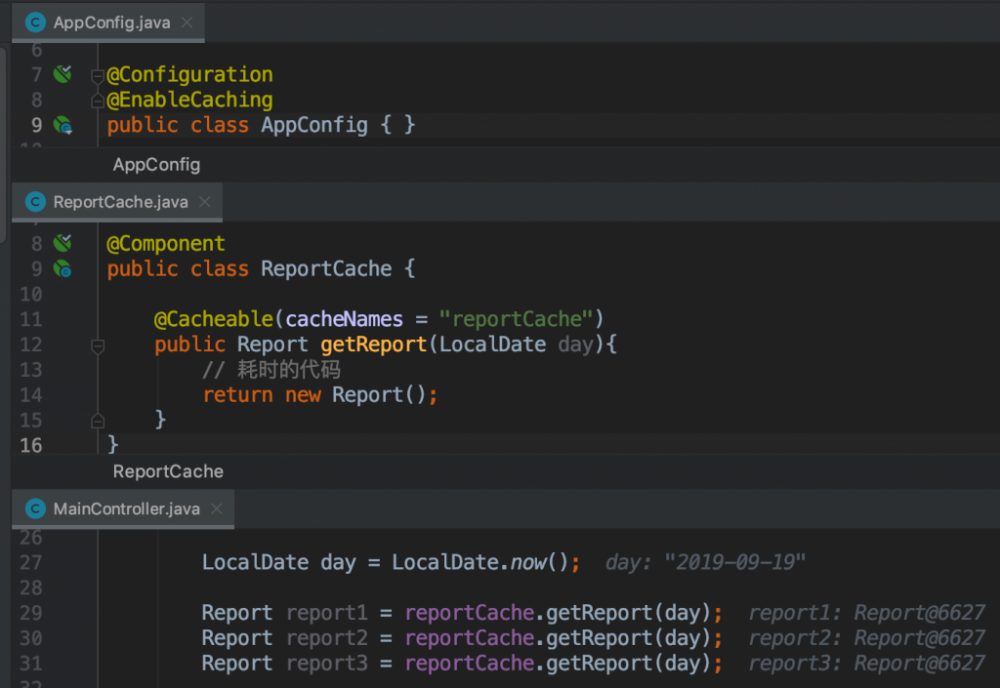The image size is (1000, 688).
Task: Close the MainController.java tab
Action: pos(217,509)
